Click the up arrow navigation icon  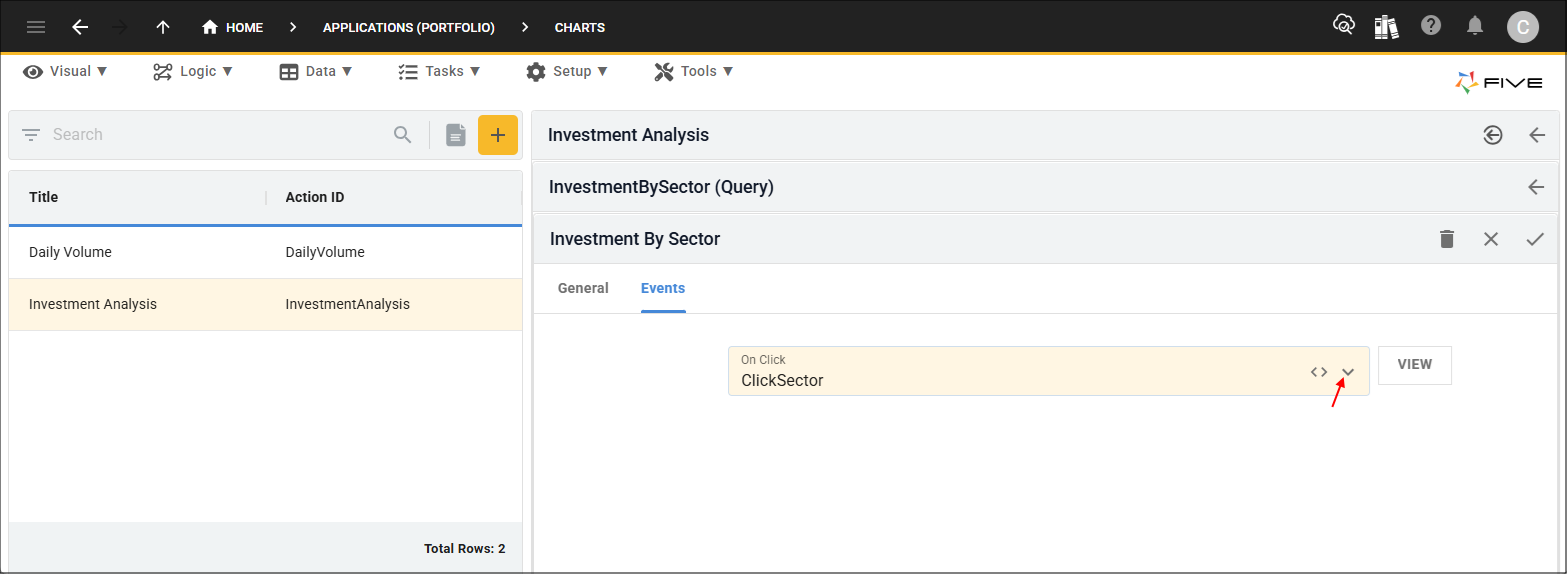tap(163, 27)
